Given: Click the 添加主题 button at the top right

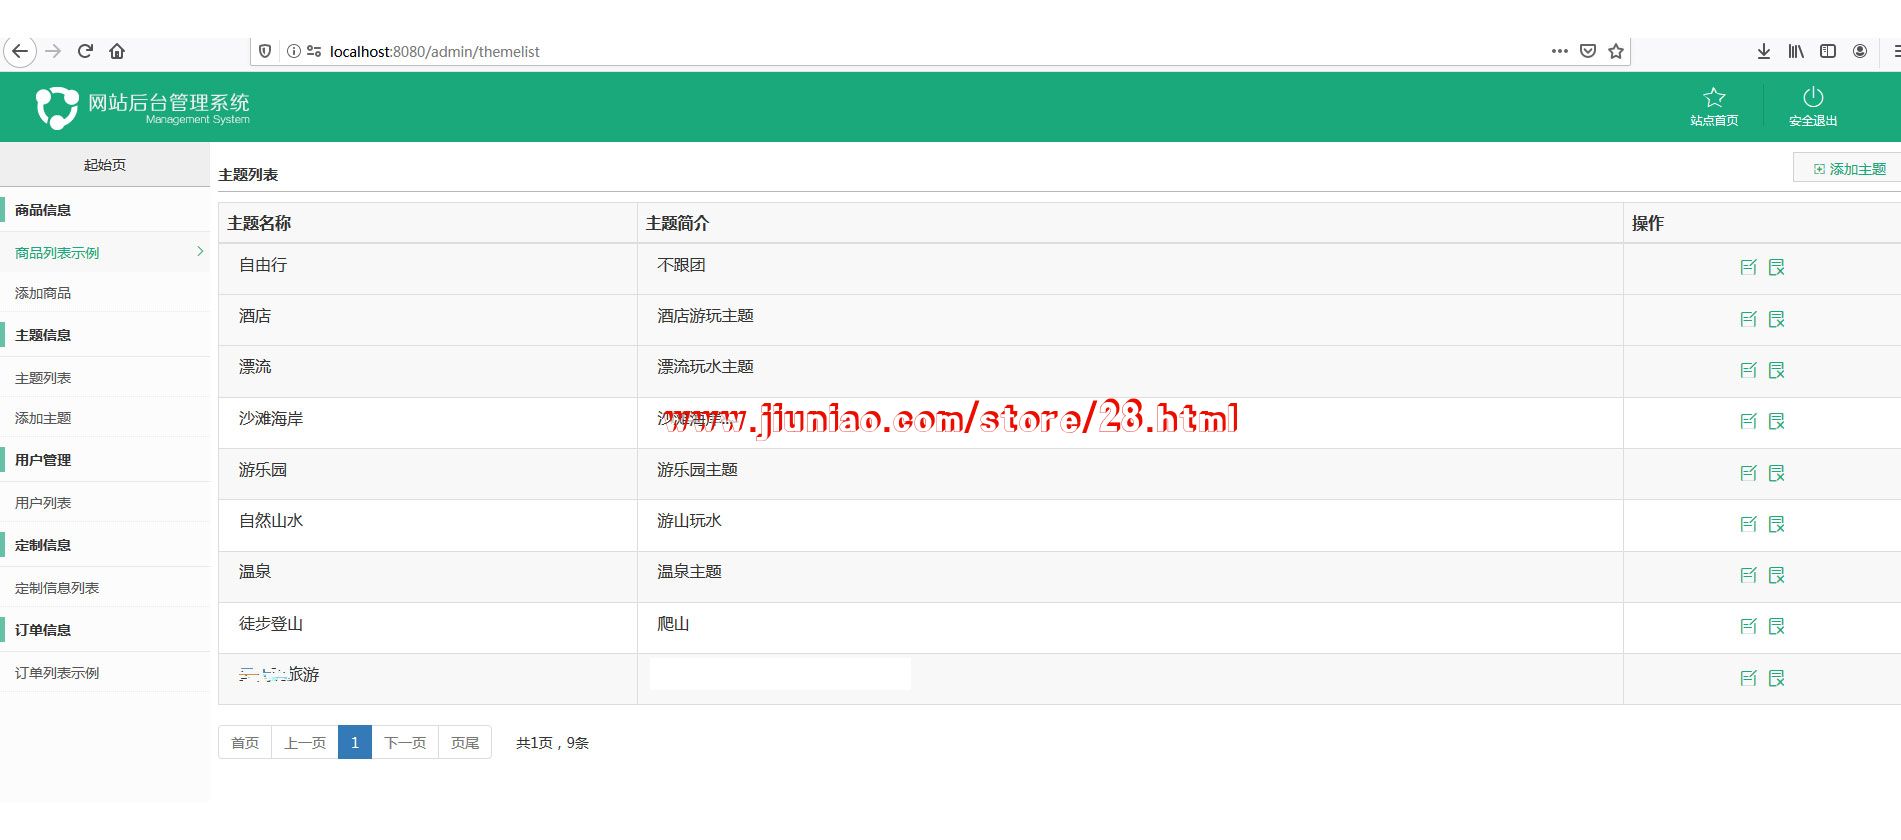Looking at the screenshot, I should [x=1849, y=169].
